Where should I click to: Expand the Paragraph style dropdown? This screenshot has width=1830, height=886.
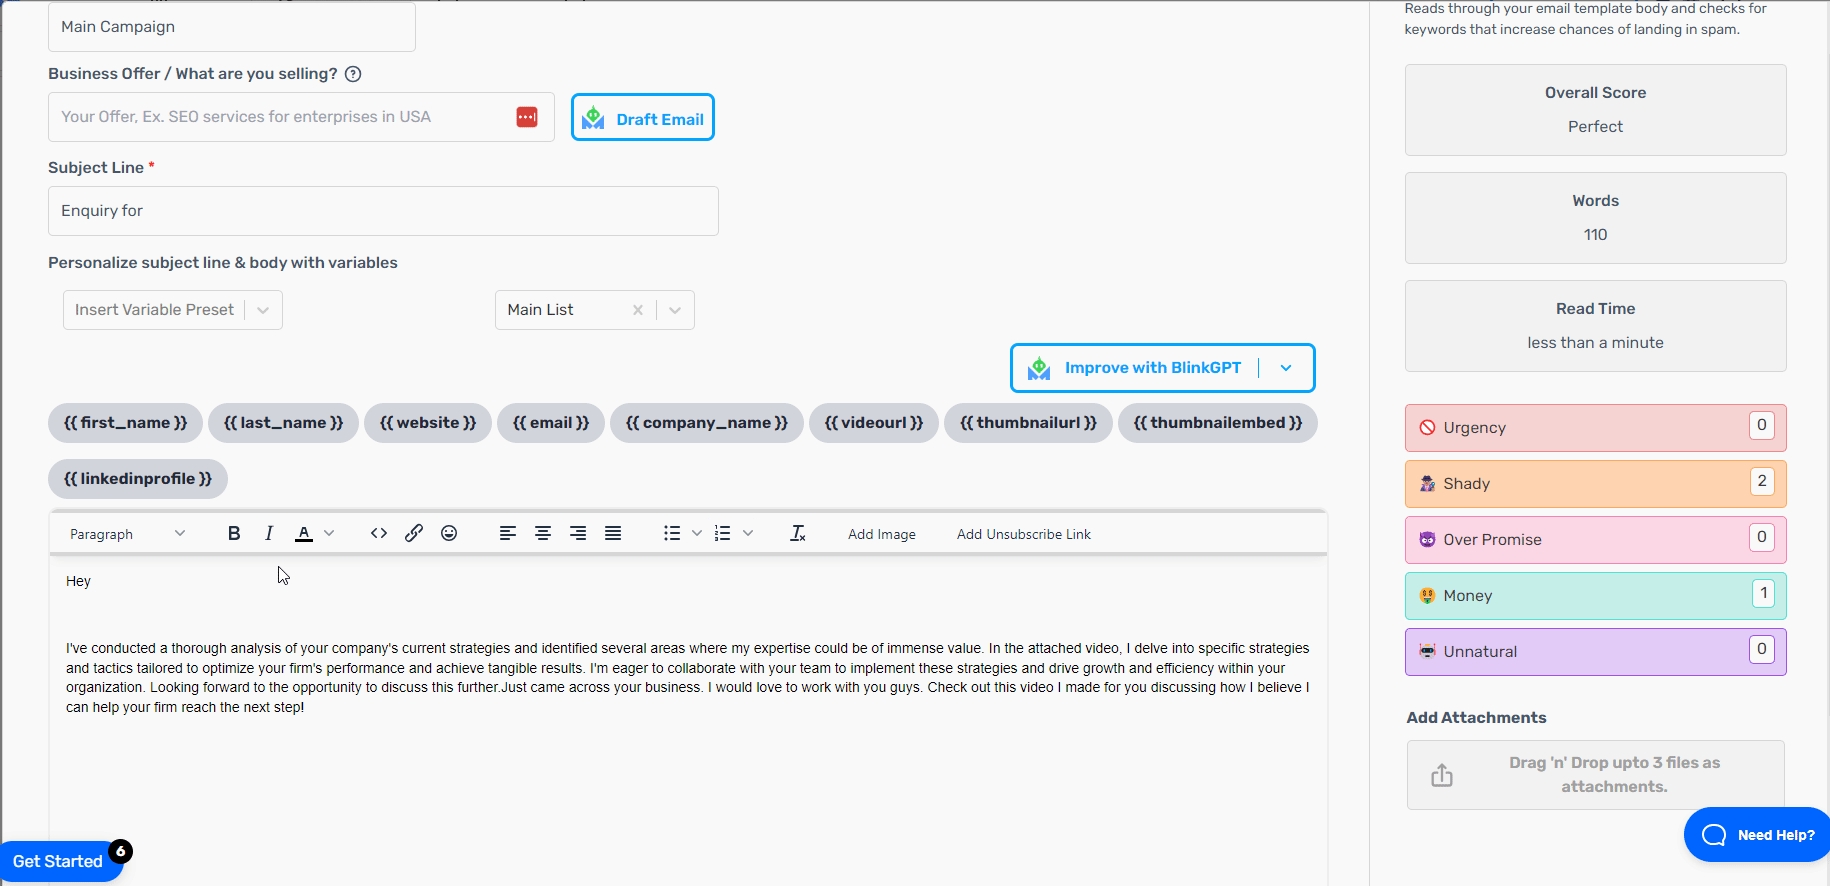(127, 534)
